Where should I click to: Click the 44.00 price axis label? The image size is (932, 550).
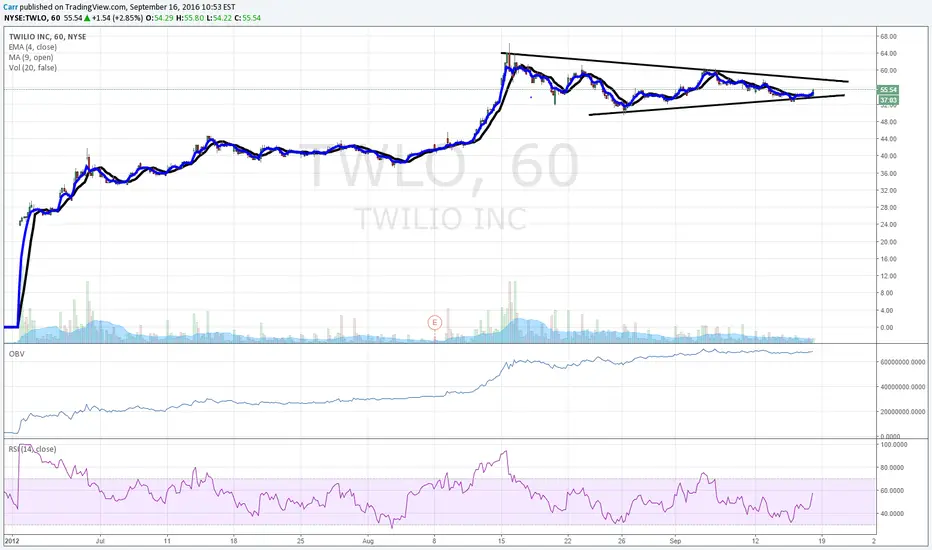tap(888, 139)
